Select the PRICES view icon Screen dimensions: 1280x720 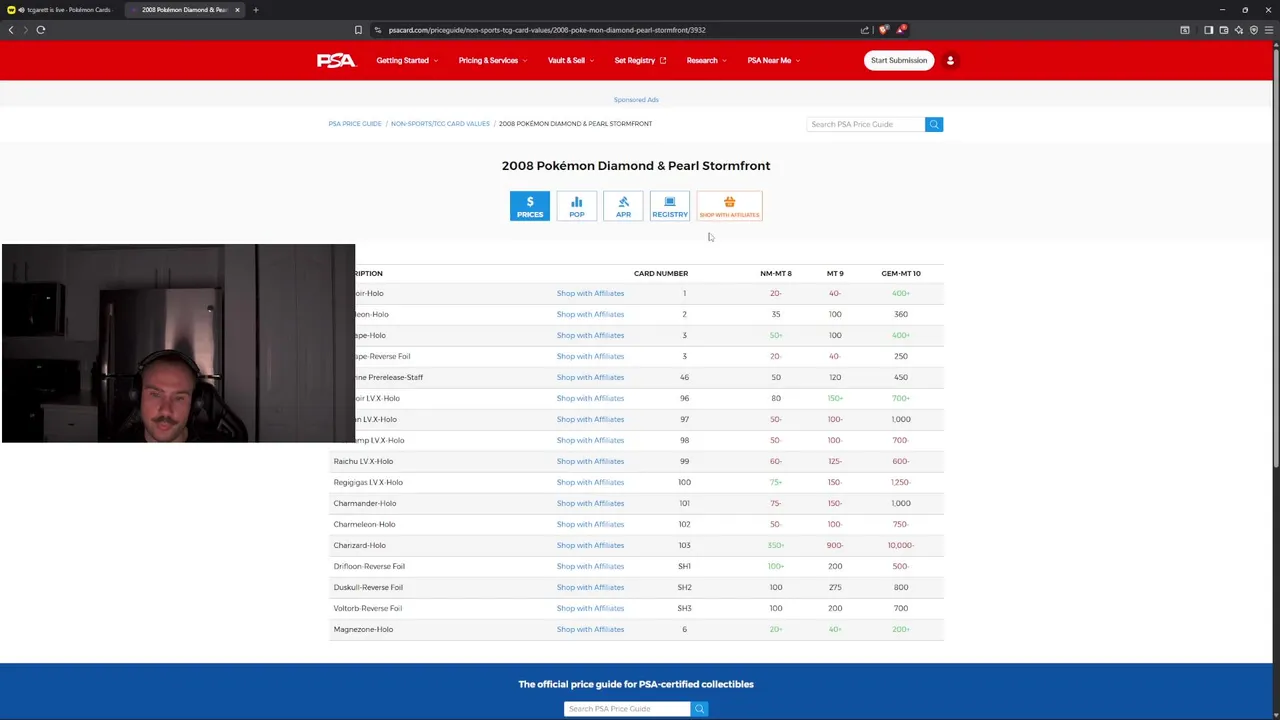pyautogui.click(x=530, y=206)
